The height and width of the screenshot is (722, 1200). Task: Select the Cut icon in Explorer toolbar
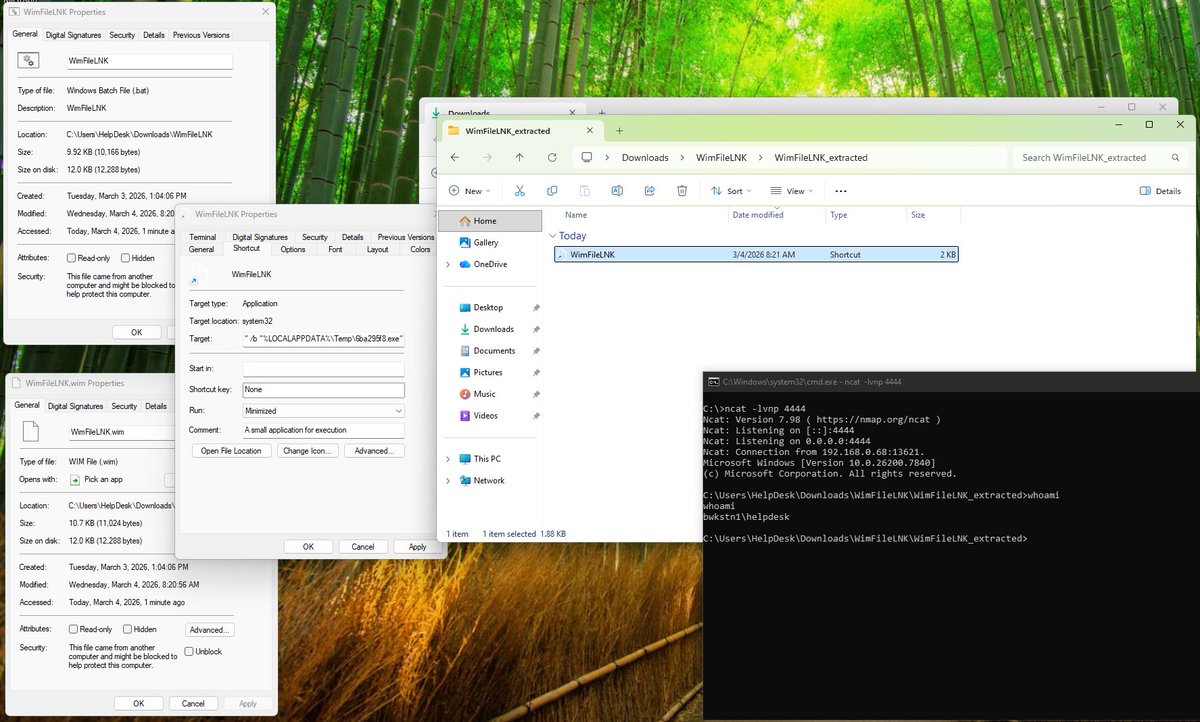pyautogui.click(x=519, y=190)
